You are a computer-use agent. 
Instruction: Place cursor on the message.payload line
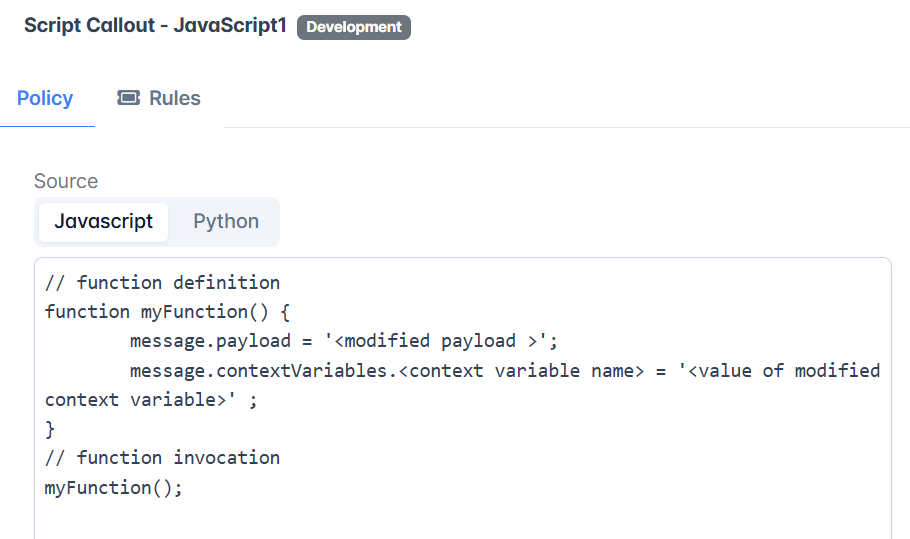[344, 341]
